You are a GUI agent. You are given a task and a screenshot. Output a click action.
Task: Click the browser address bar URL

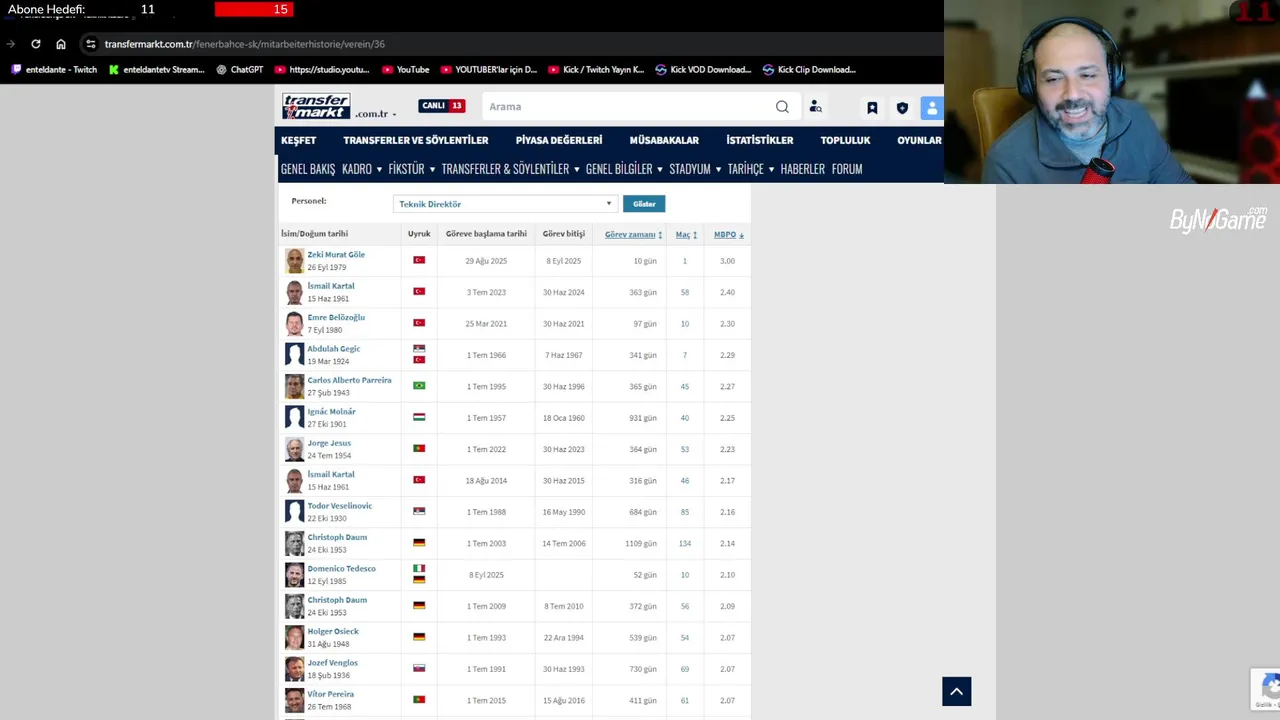[x=245, y=44]
